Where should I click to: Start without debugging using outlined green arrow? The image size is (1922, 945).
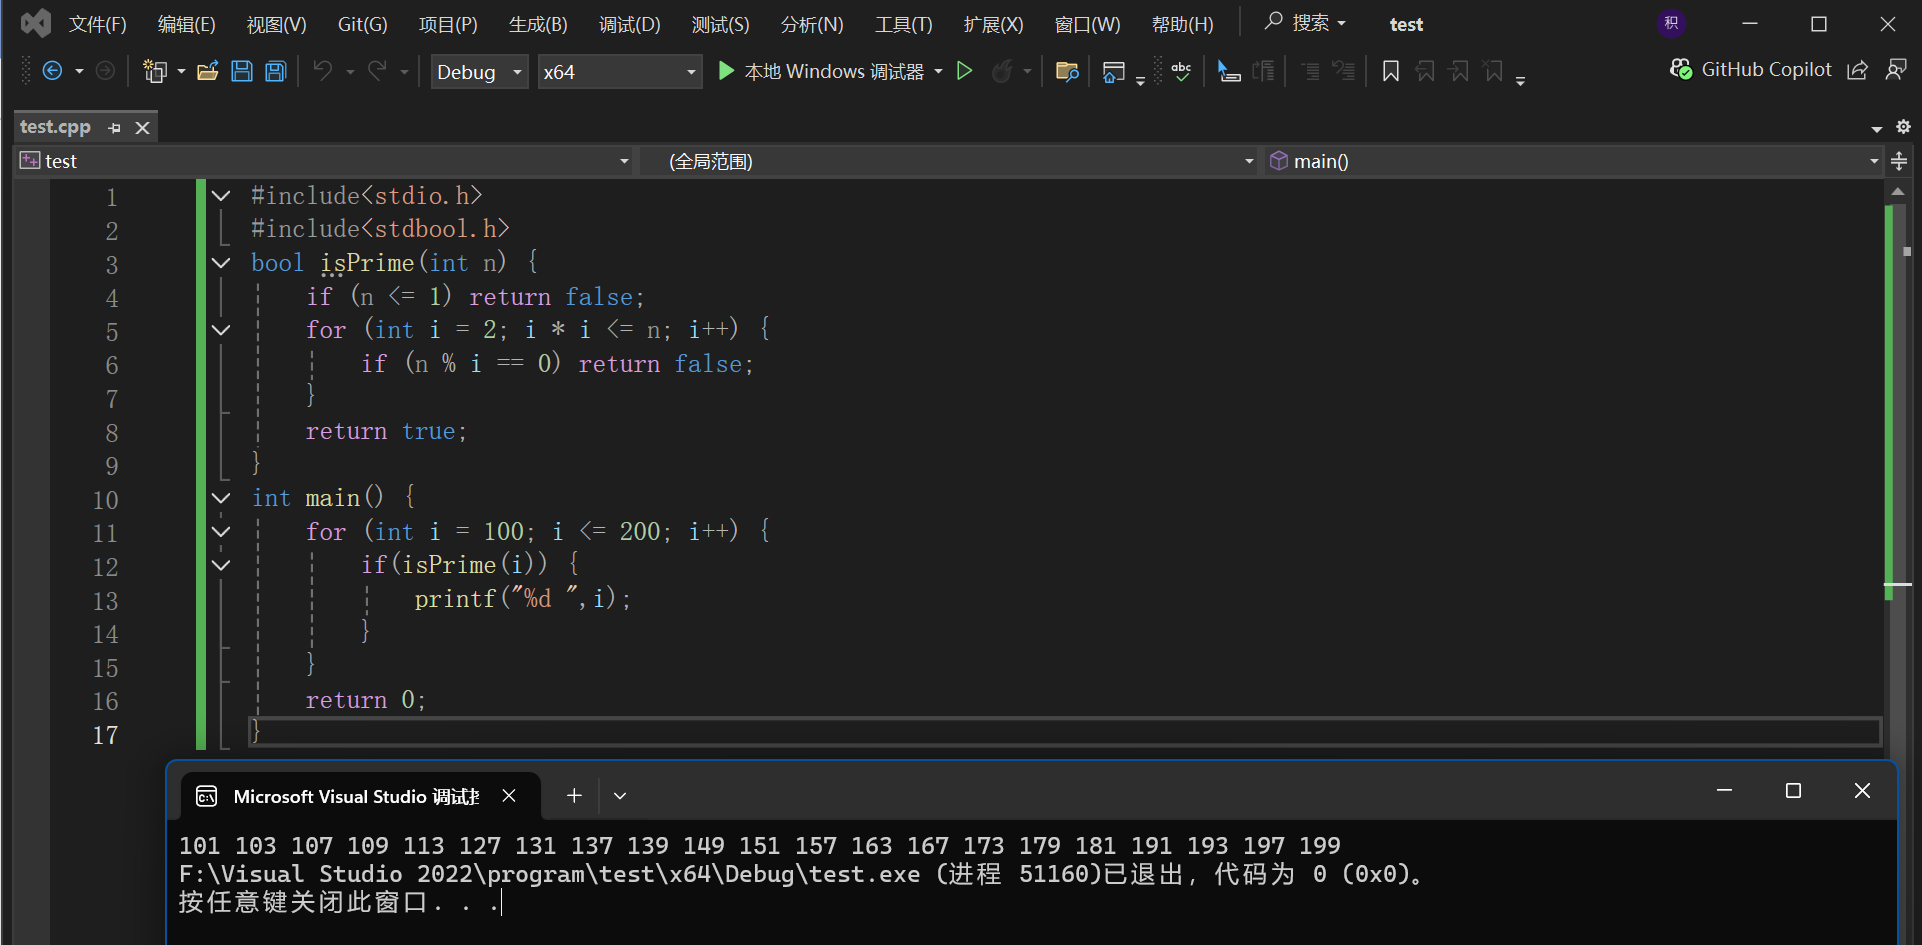point(965,71)
